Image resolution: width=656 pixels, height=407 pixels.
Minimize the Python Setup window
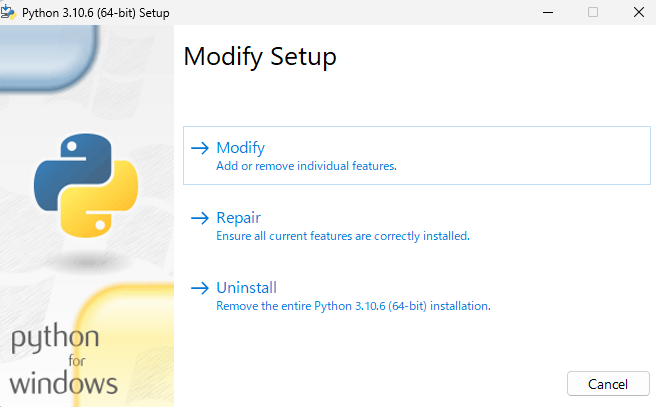pos(548,11)
